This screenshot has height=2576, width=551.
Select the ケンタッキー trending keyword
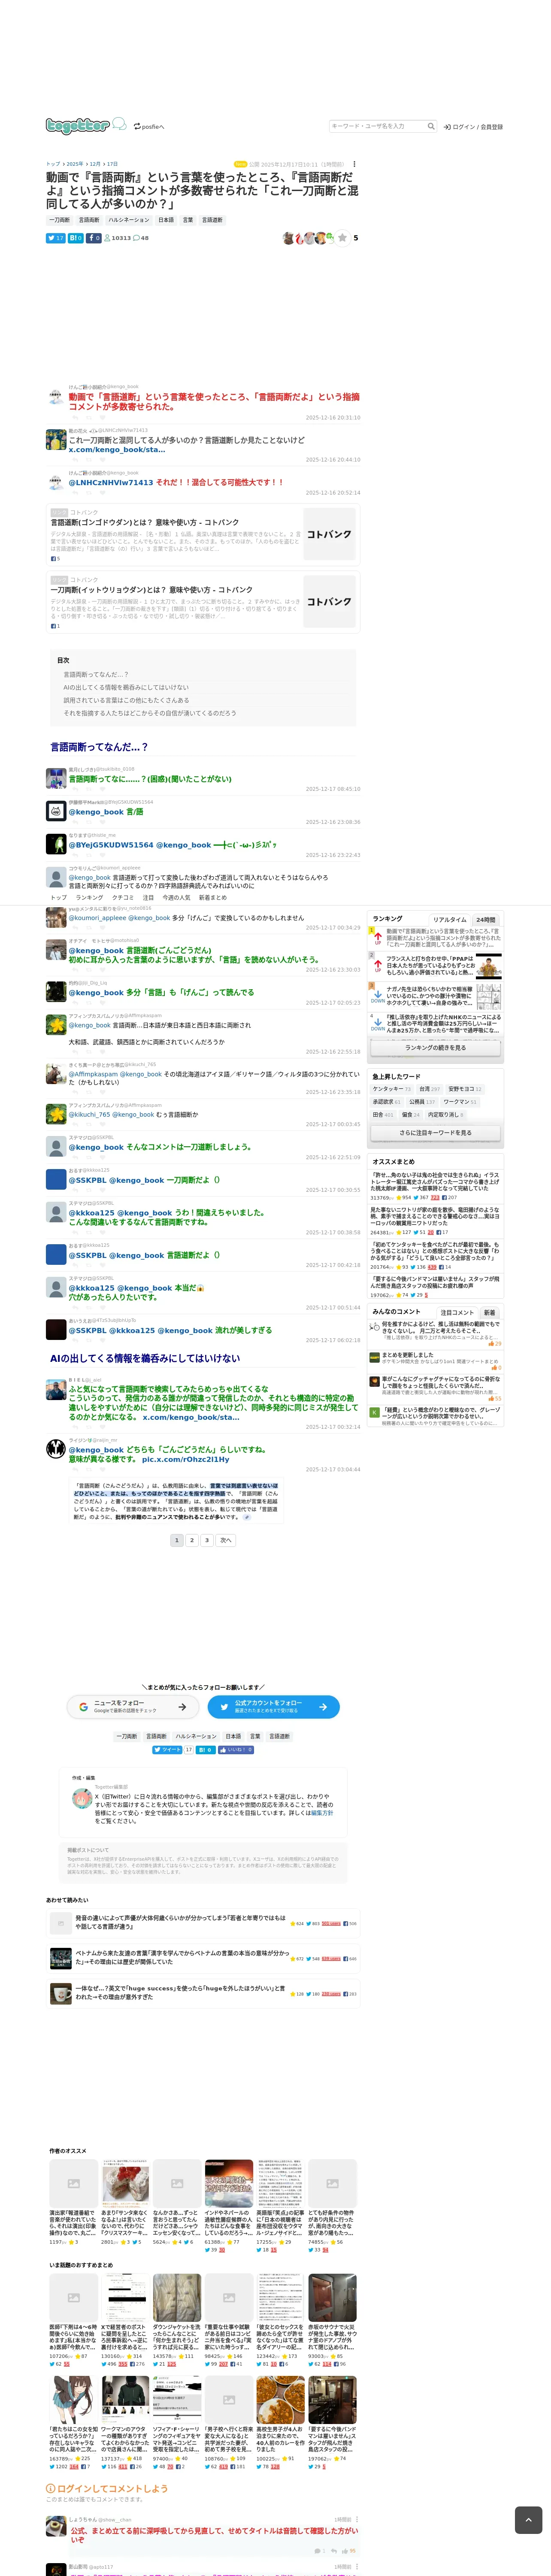pos(391,1089)
